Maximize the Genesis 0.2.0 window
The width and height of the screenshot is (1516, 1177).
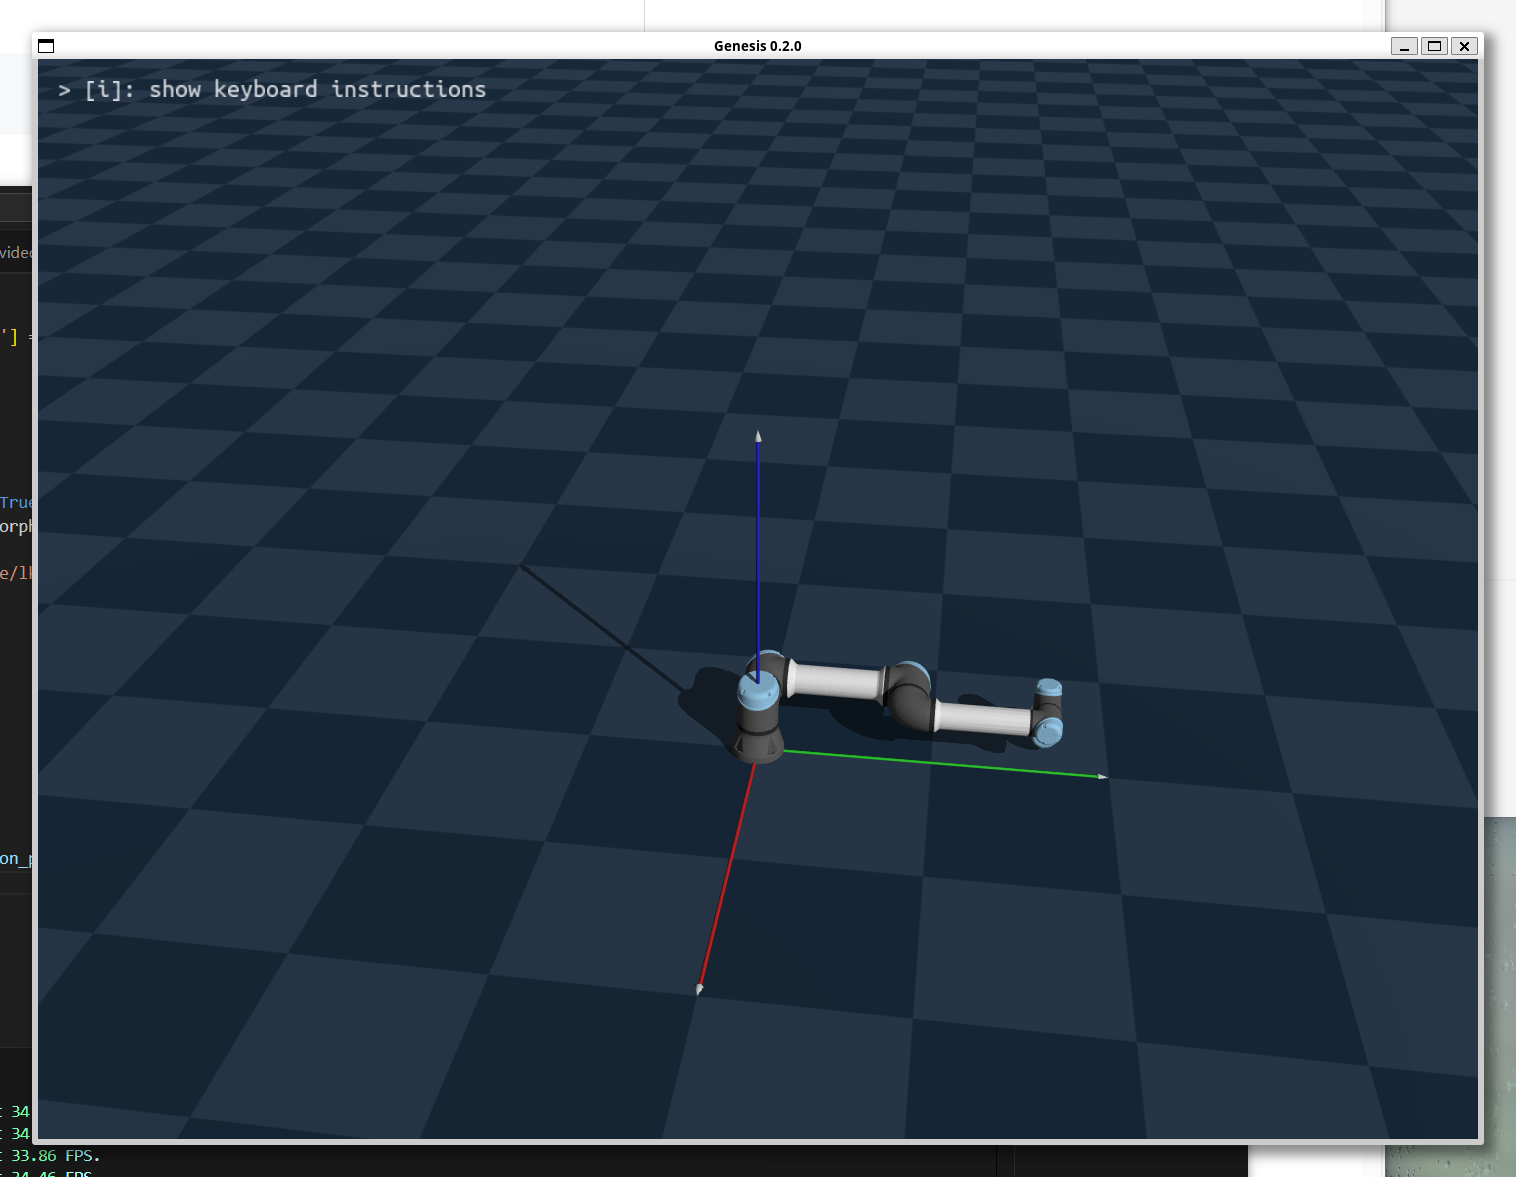pos(1434,46)
